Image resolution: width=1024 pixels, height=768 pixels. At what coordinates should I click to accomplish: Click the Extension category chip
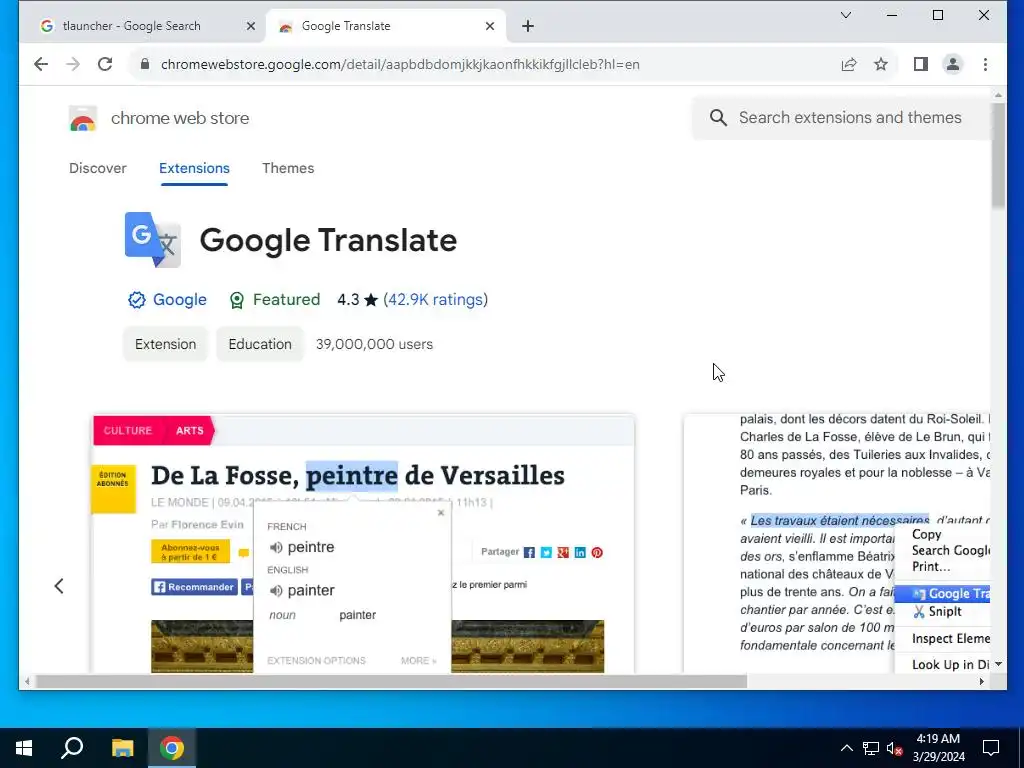click(x=165, y=344)
